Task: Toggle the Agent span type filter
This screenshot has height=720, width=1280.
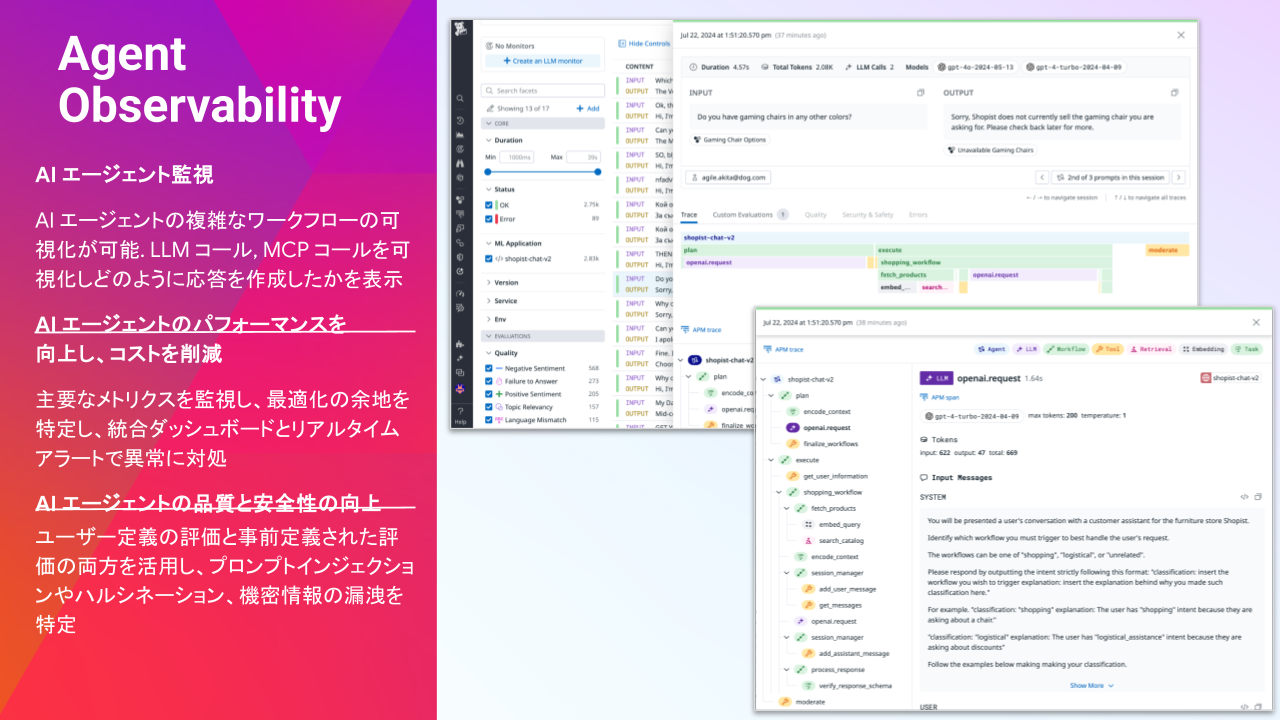Action: click(x=991, y=349)
